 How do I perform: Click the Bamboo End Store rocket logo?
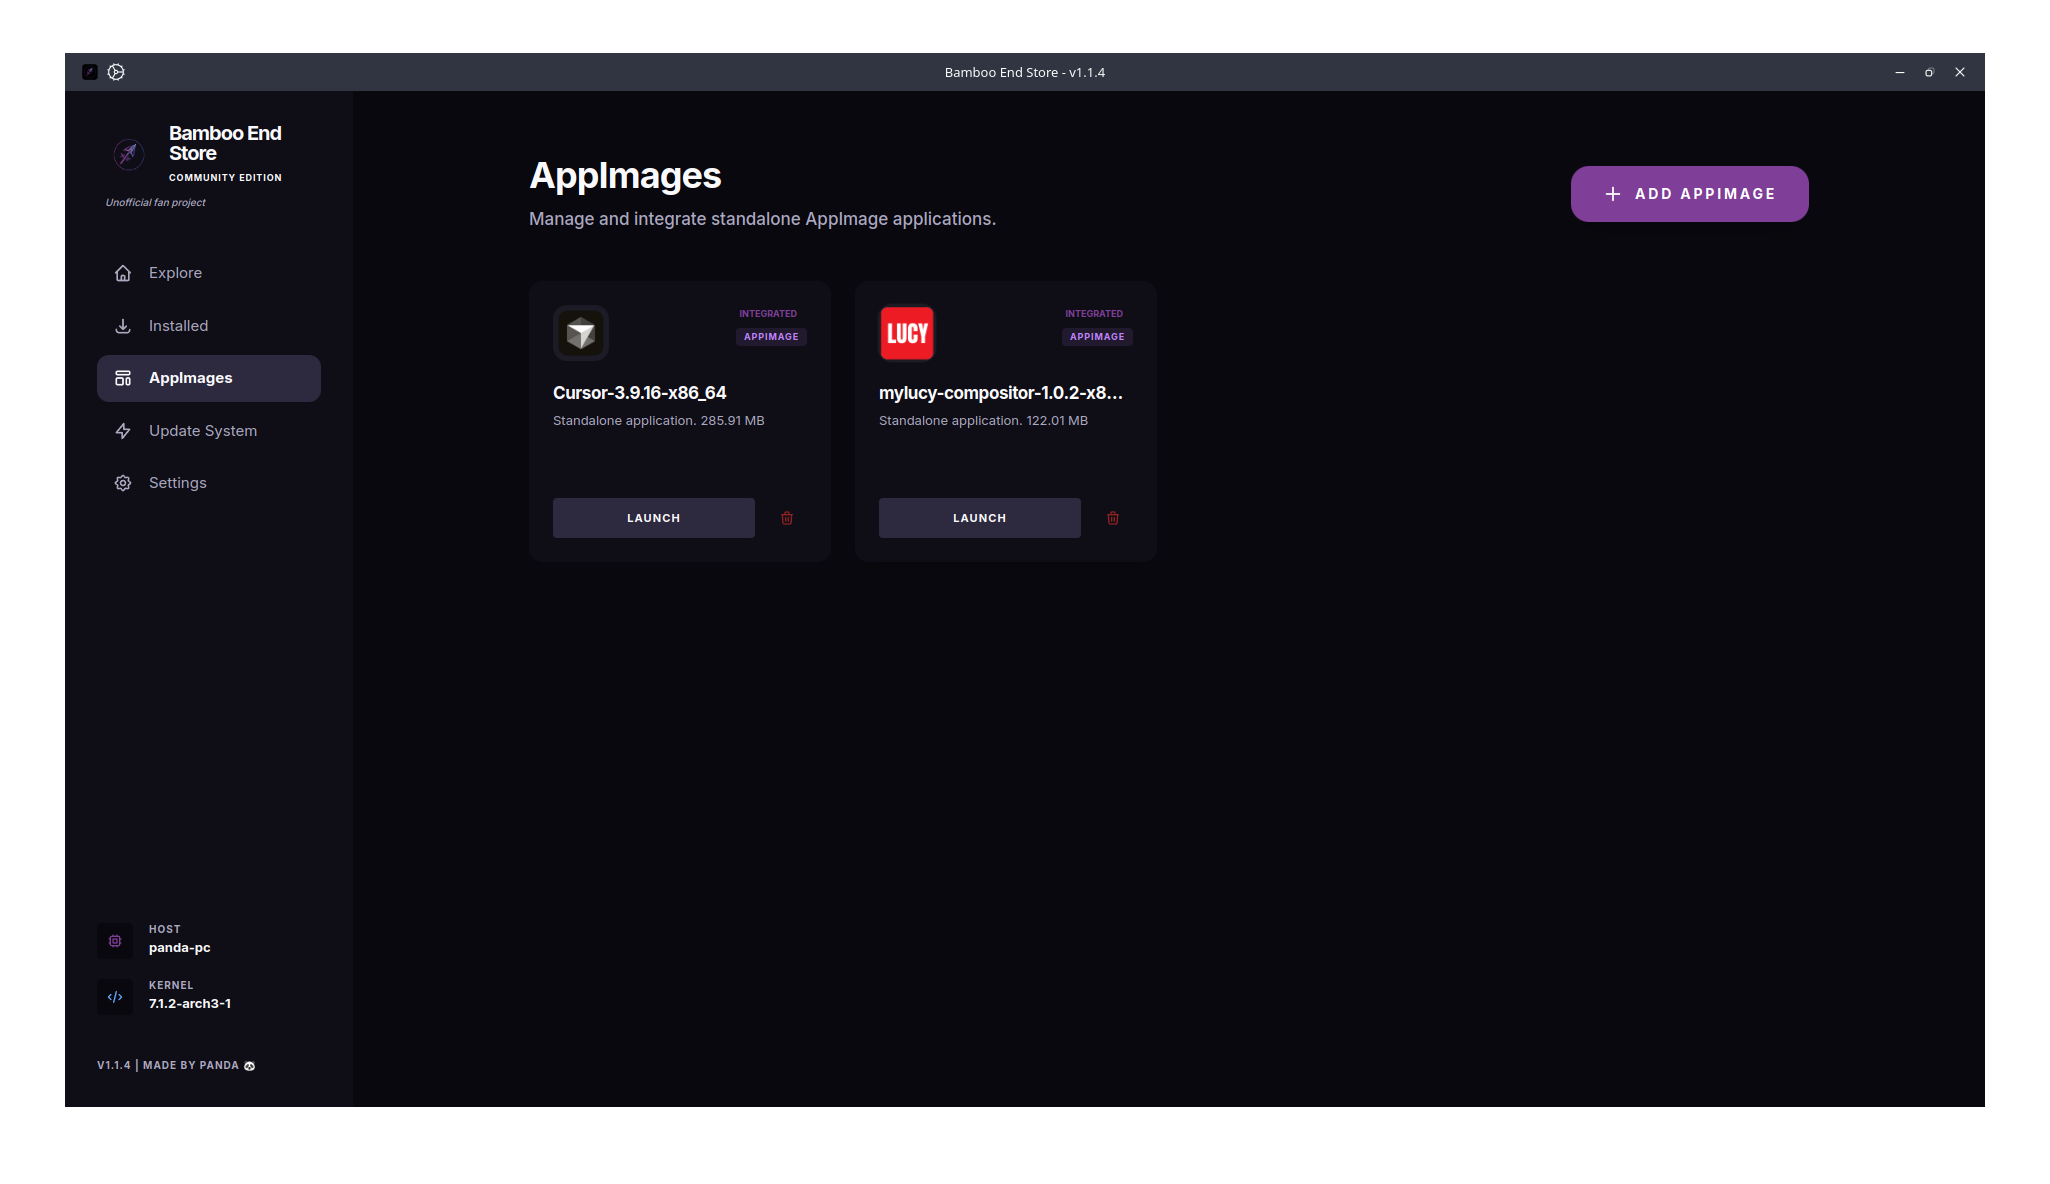click(128, 154)
